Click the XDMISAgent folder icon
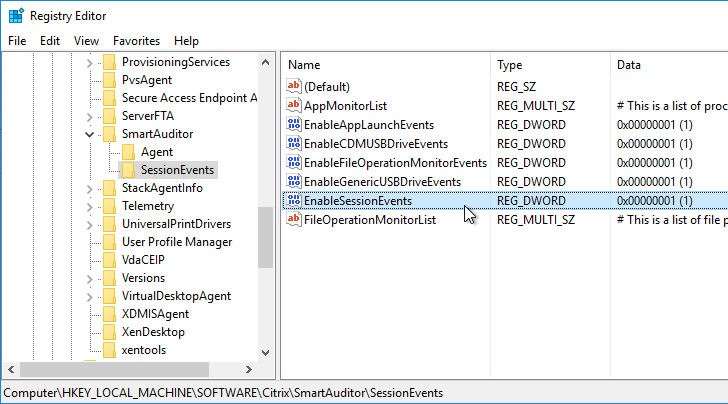The image size is (728, 404). coord(110,314)
